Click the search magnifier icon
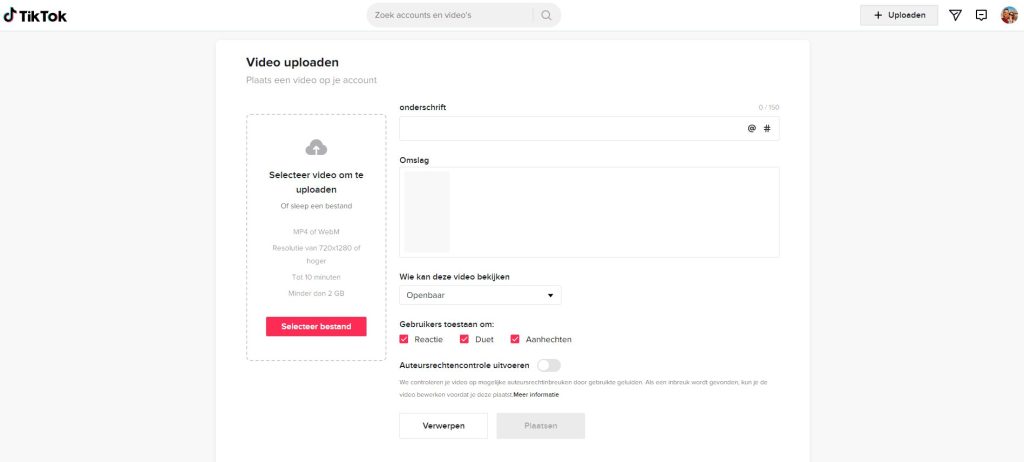 tap(547, 15)
